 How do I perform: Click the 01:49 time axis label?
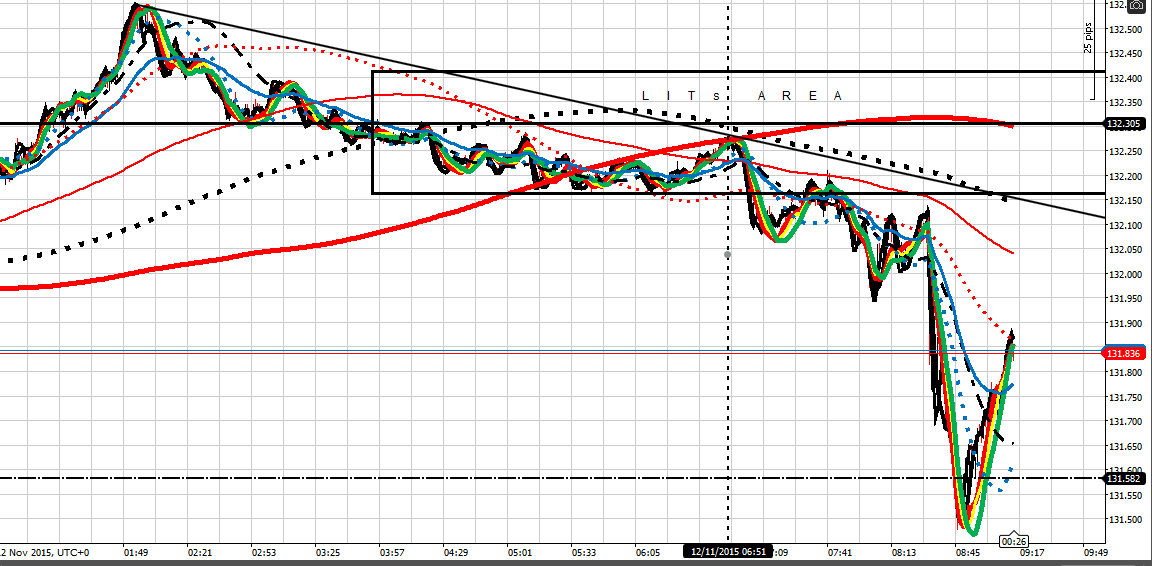click(x=137, y=551)
